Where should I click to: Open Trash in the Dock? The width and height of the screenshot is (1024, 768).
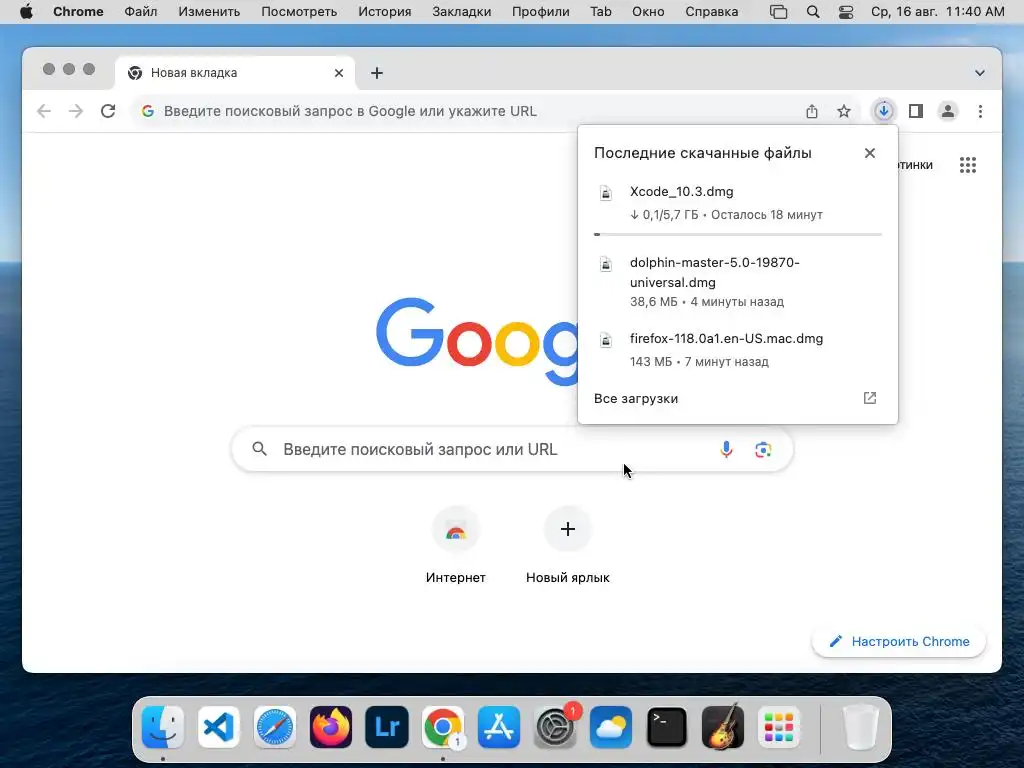tap(861, 727)
